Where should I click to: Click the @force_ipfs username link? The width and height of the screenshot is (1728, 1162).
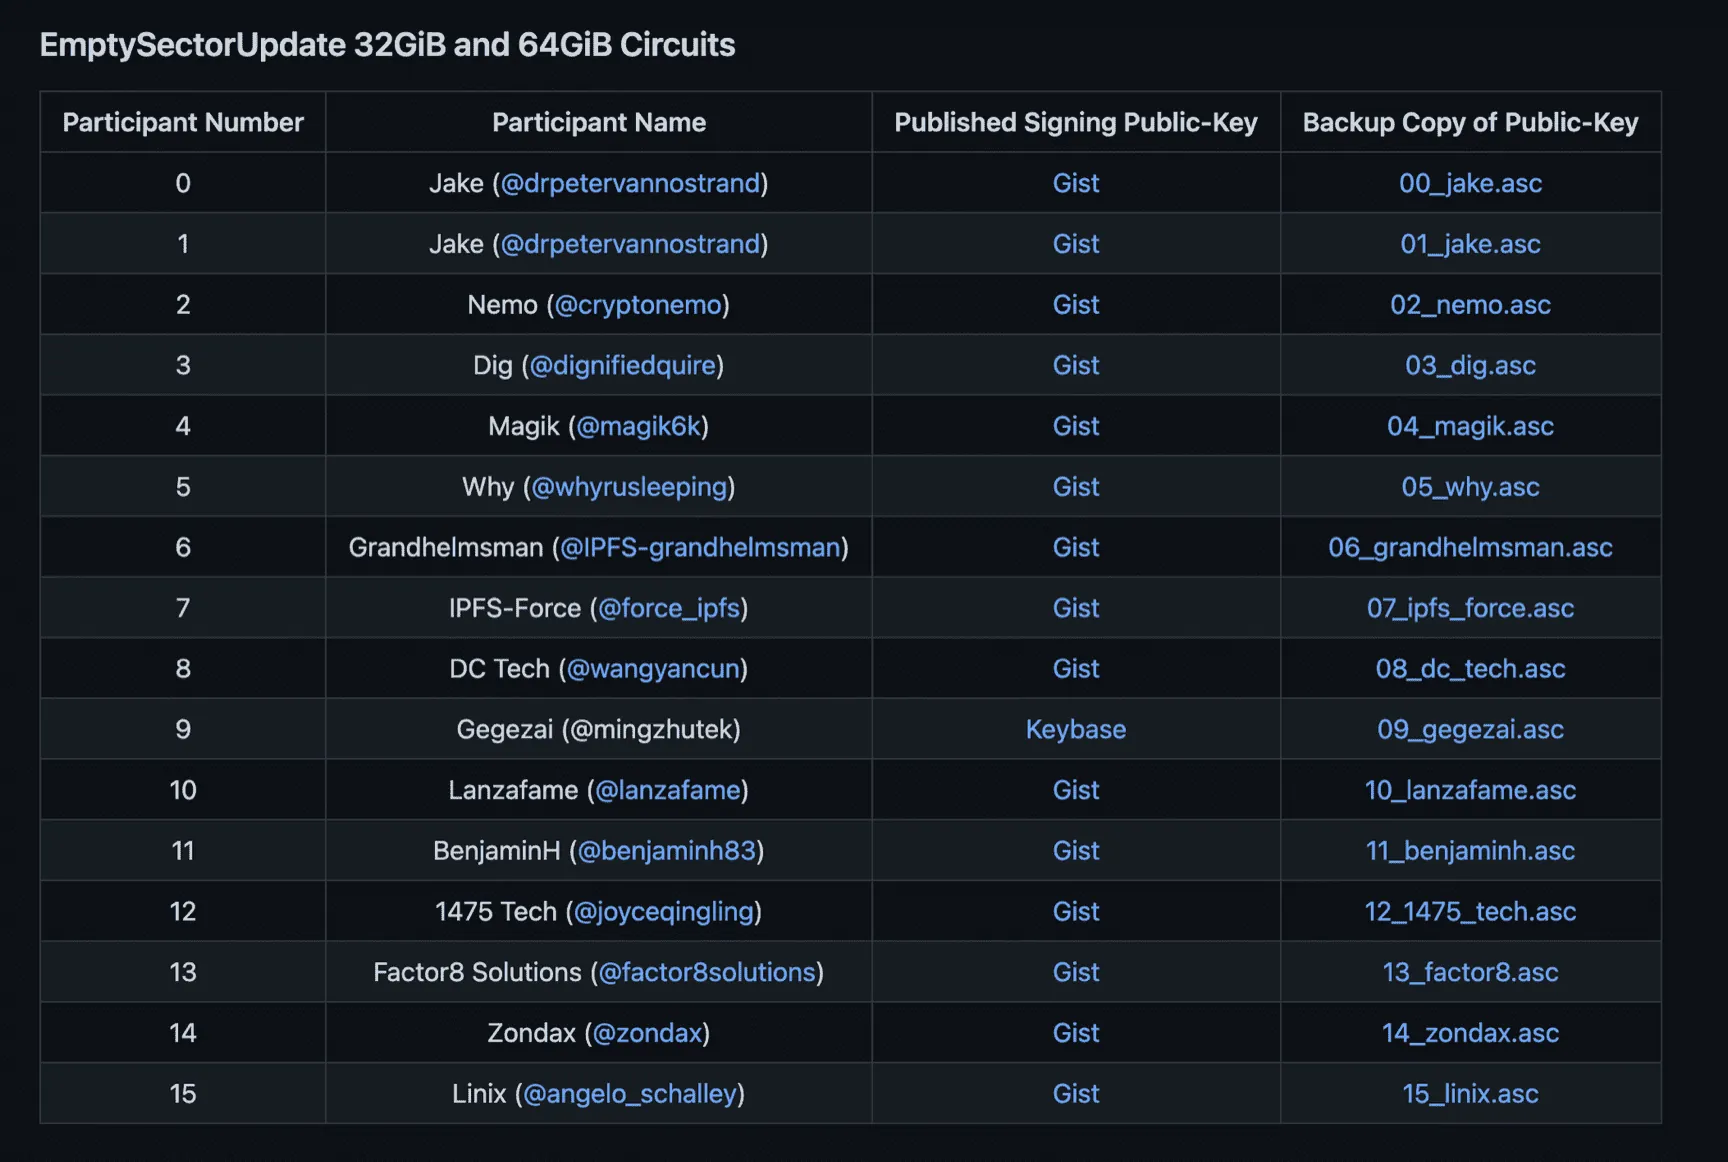click(x=669, y=609)
